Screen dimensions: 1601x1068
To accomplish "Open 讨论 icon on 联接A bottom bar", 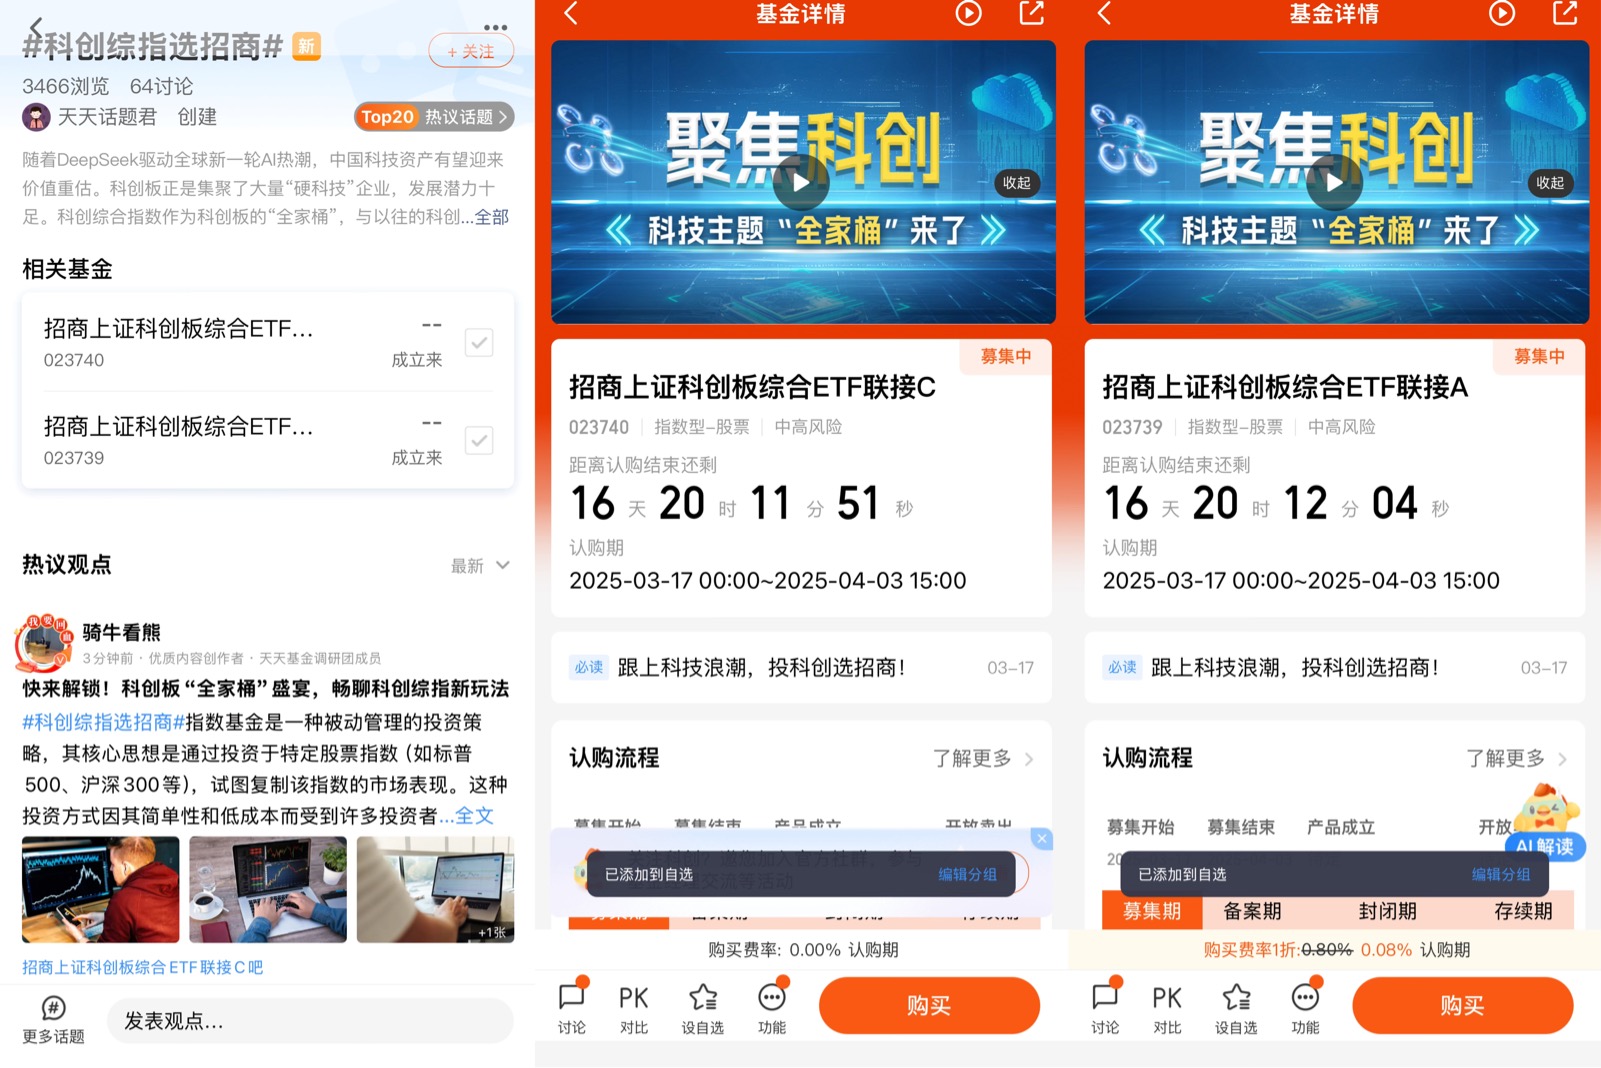I will point(1105,1006).
